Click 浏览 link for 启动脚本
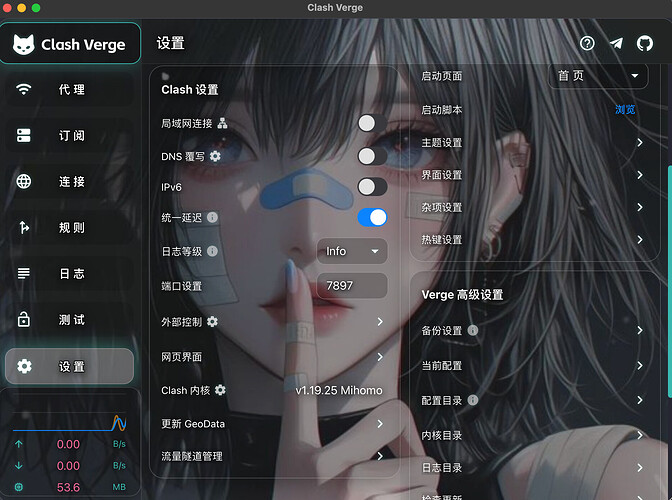The height and width of the screenshot is (500, 672). click(x=625, y=110)
